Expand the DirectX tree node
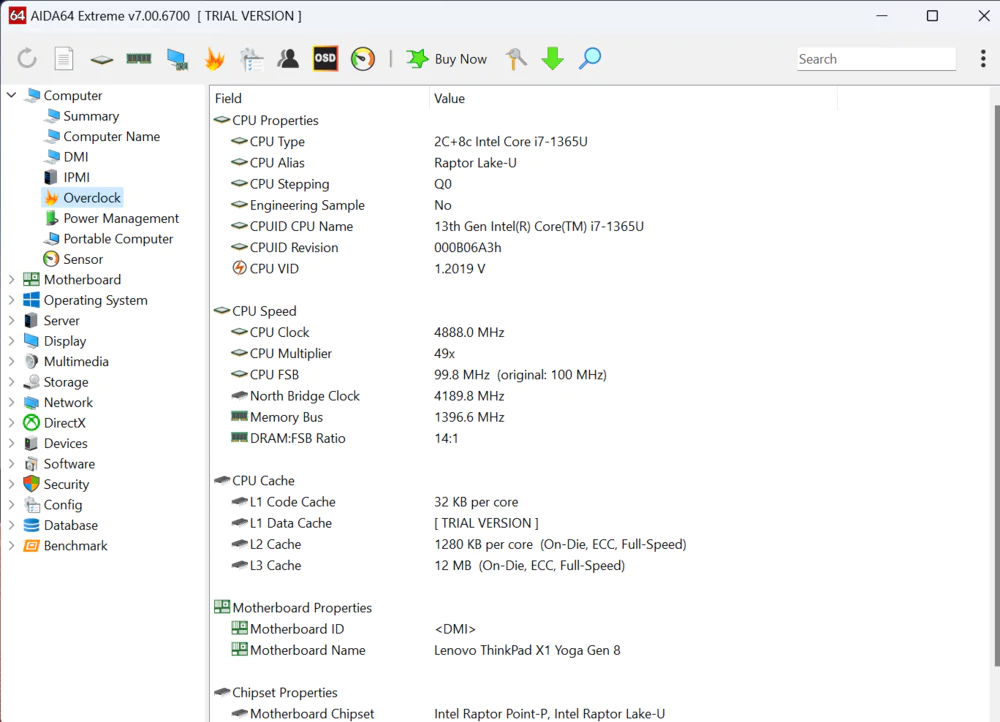This screenshot has width=1000, height=722. coord(11,422)
